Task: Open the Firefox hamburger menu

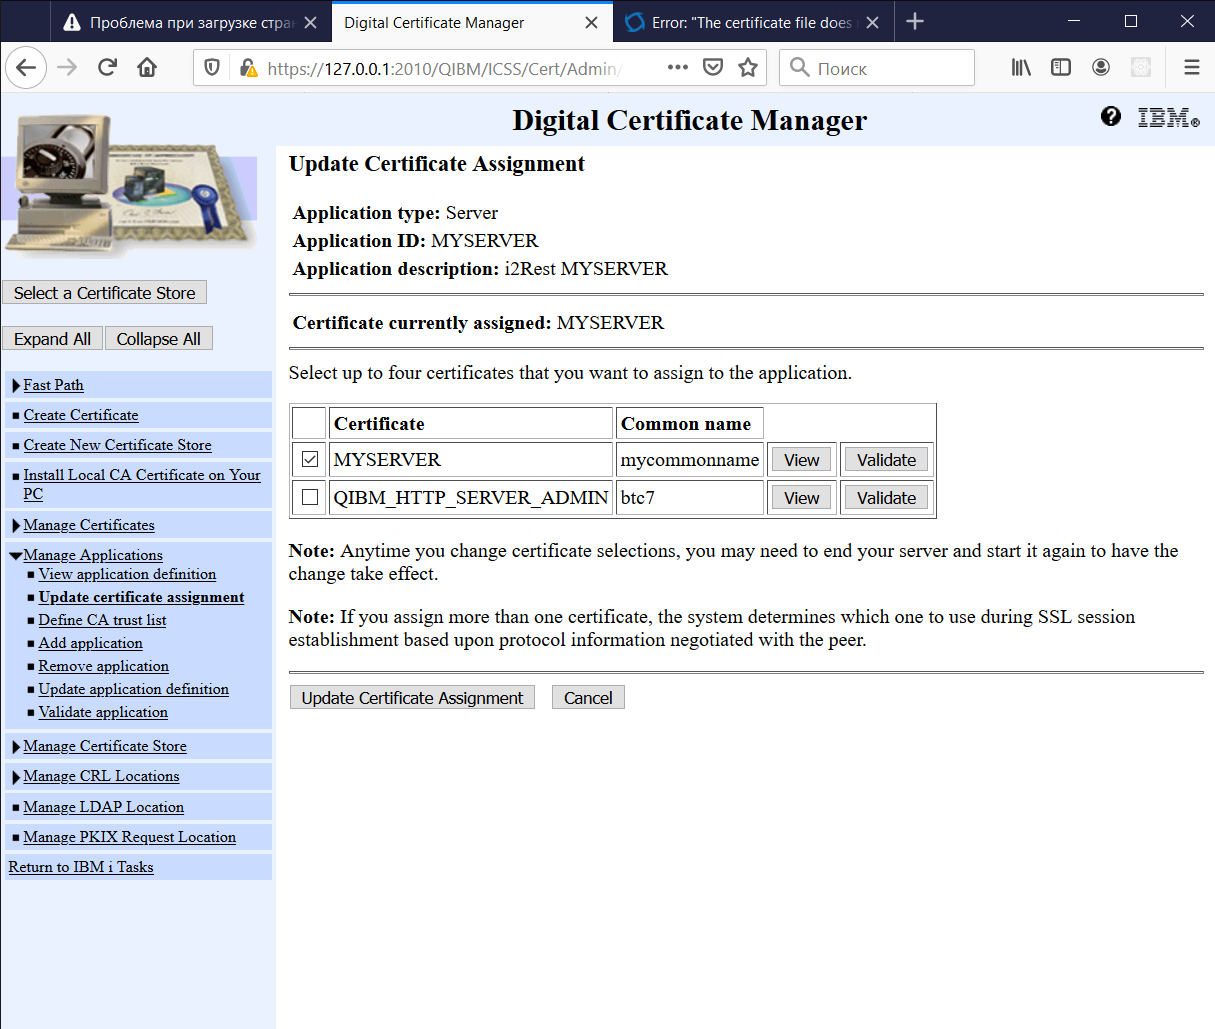Action: (x=1192, y=67)
